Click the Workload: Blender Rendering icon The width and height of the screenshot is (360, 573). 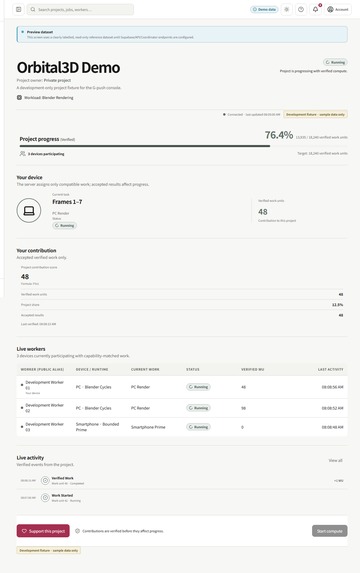pos(19,98)
